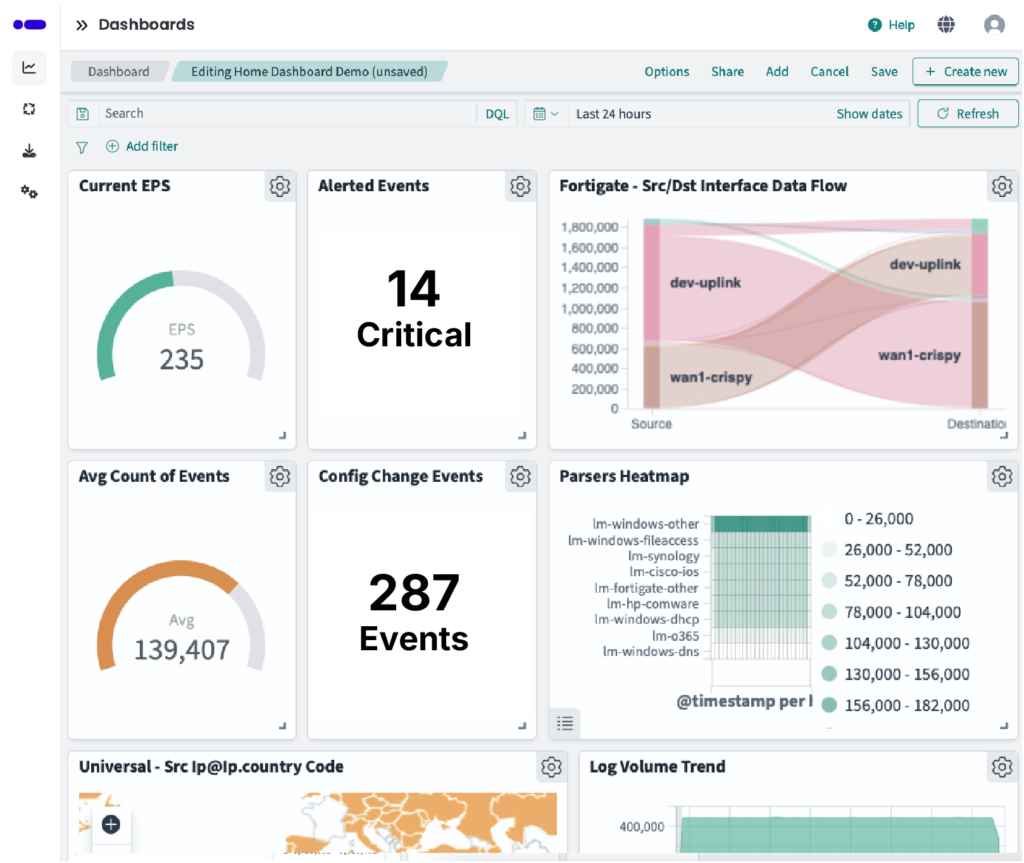Open the visualizations chart icon in sidebar
Screen dimensions: 1024x863
[29, 67]
